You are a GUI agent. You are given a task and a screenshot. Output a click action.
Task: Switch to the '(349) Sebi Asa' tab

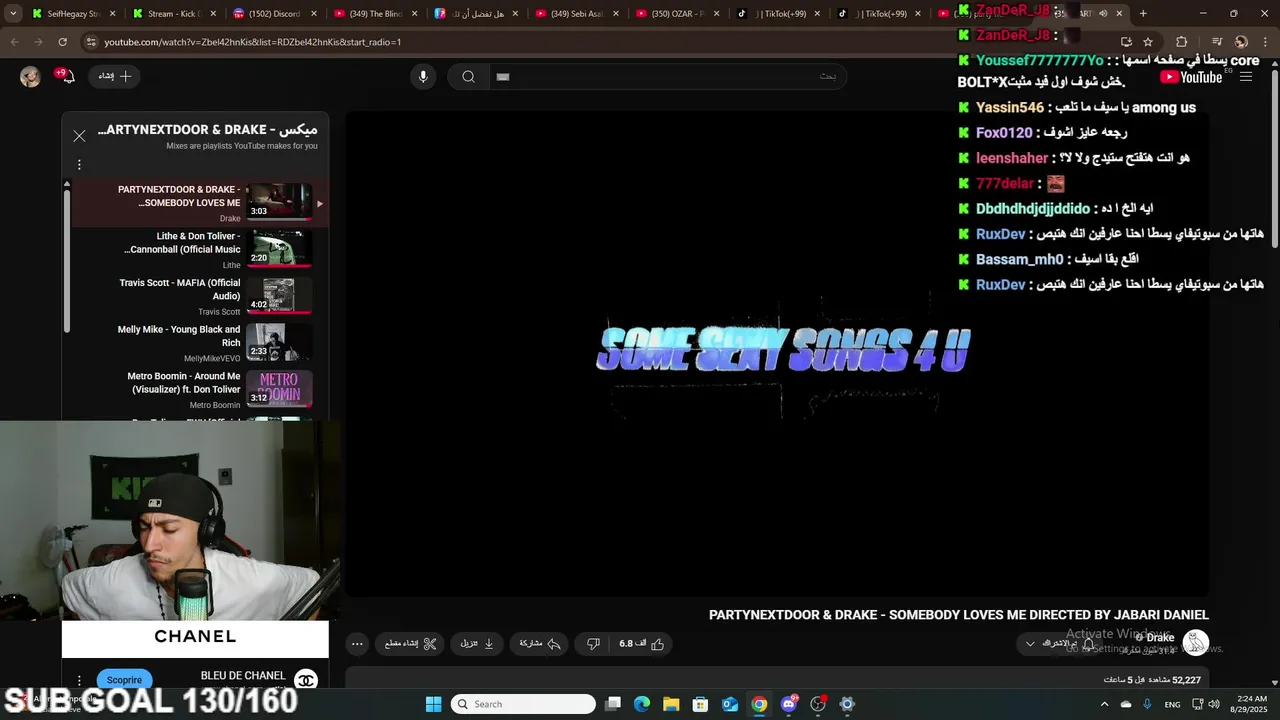click(575, 14)
